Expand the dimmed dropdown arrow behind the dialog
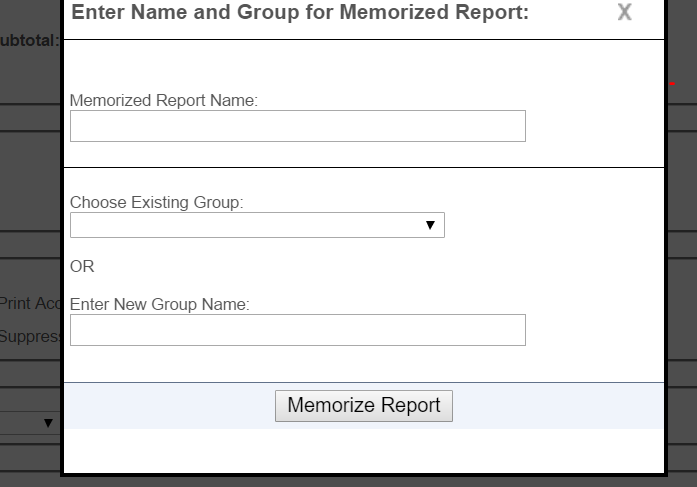697x487 pixels. pyautogui.click(x=48, y=423)
